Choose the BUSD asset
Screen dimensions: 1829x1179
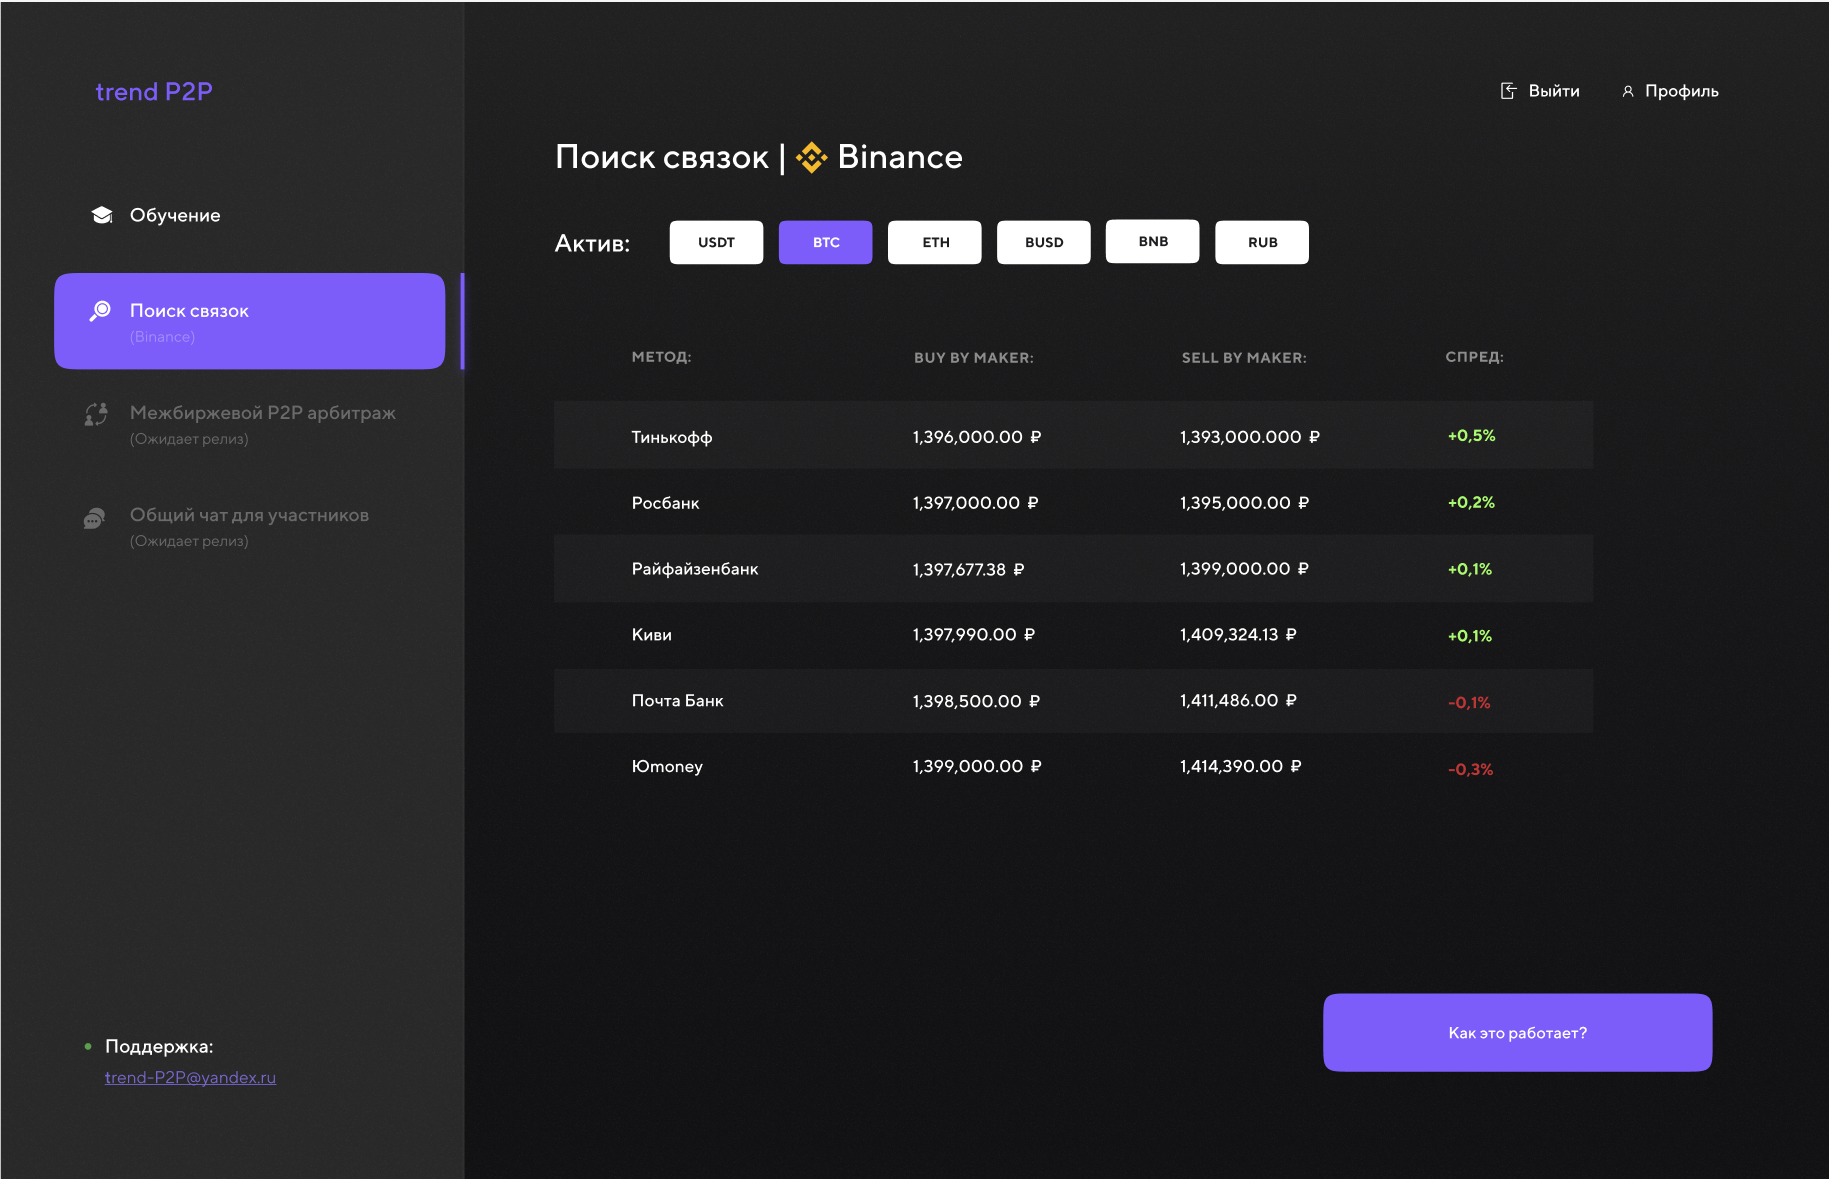tap(1043, 242)
